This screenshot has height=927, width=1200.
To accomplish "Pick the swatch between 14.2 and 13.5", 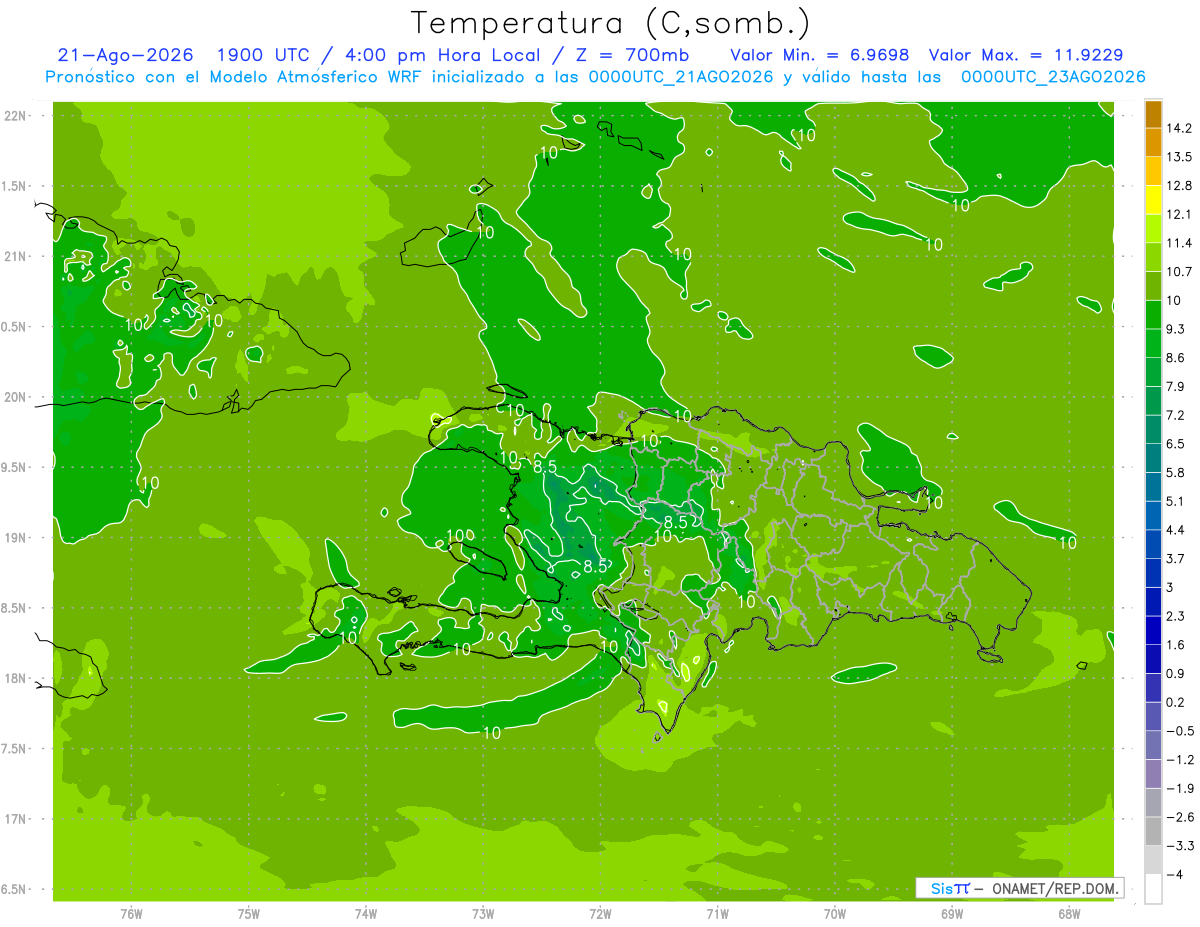I will [1153, 143].
